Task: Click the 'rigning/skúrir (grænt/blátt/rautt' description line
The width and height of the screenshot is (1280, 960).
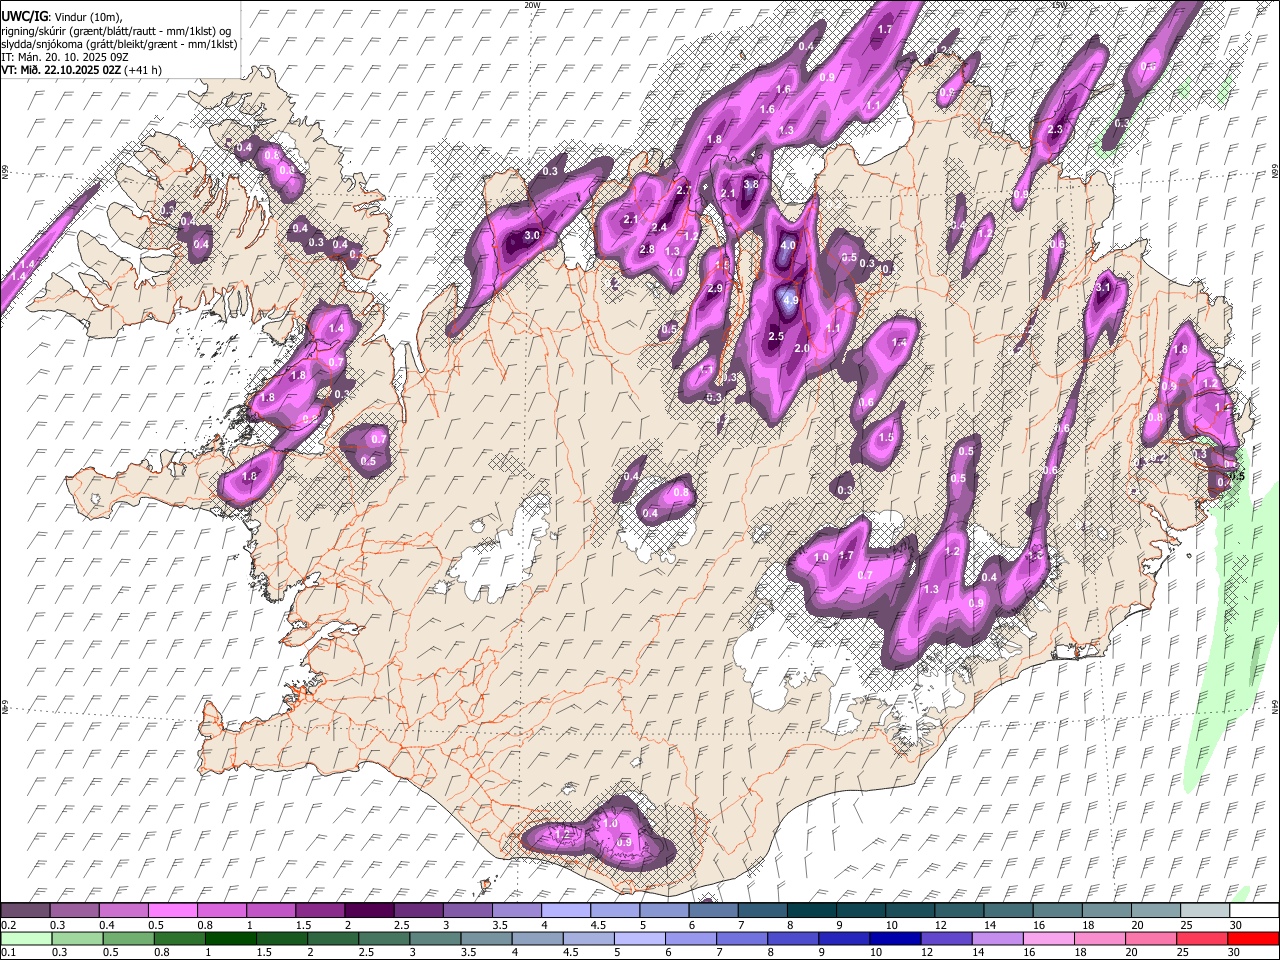Action: click(x=115, y=31)
